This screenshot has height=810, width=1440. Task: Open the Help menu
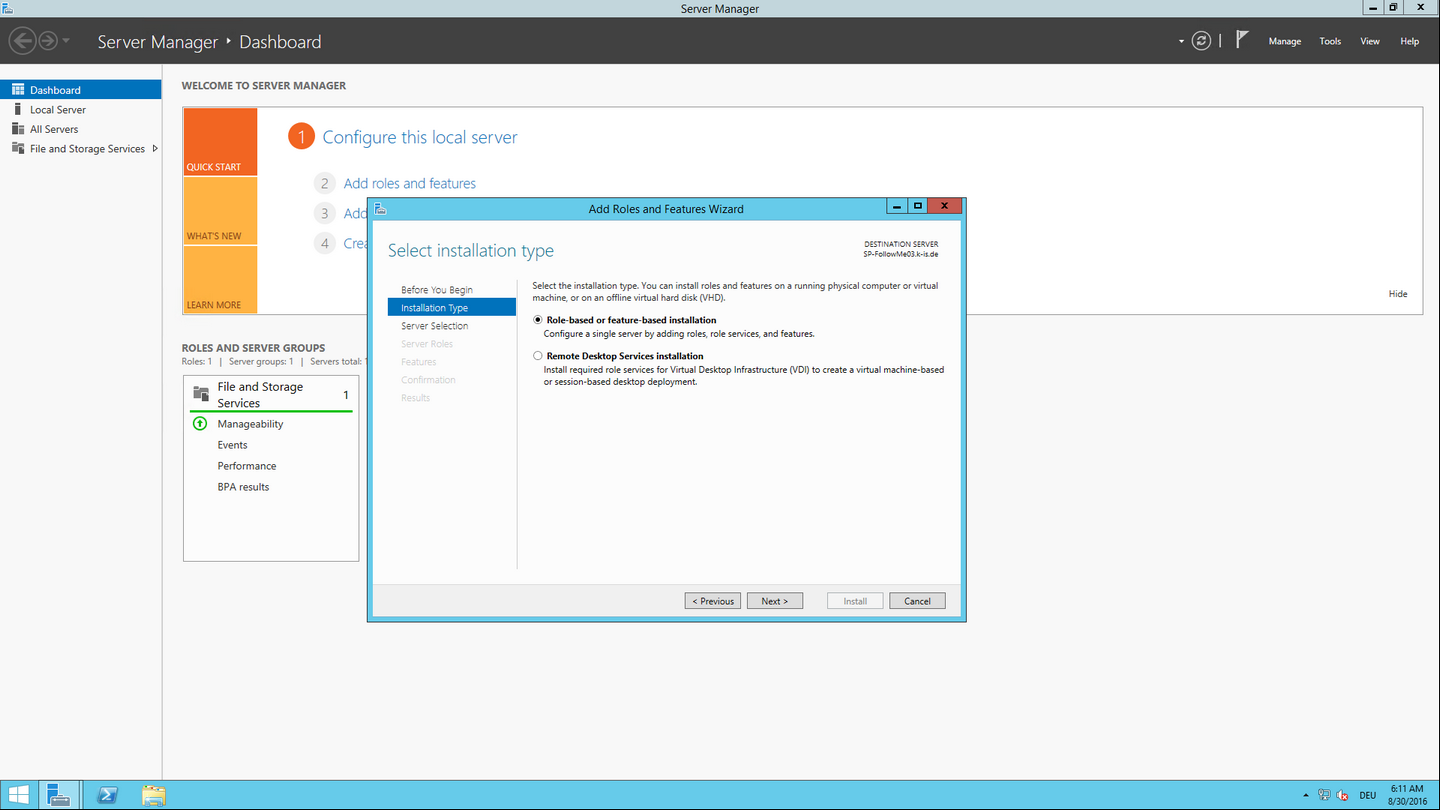click(x=1409, y=41)
